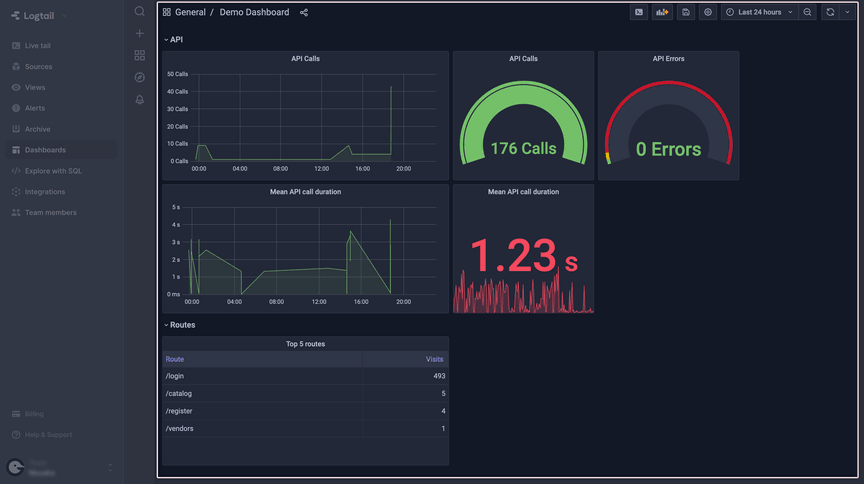Viewport: 864px width, 484px height.
Task: Open Live tail in sidebar
Action: (x=37, y=46)
